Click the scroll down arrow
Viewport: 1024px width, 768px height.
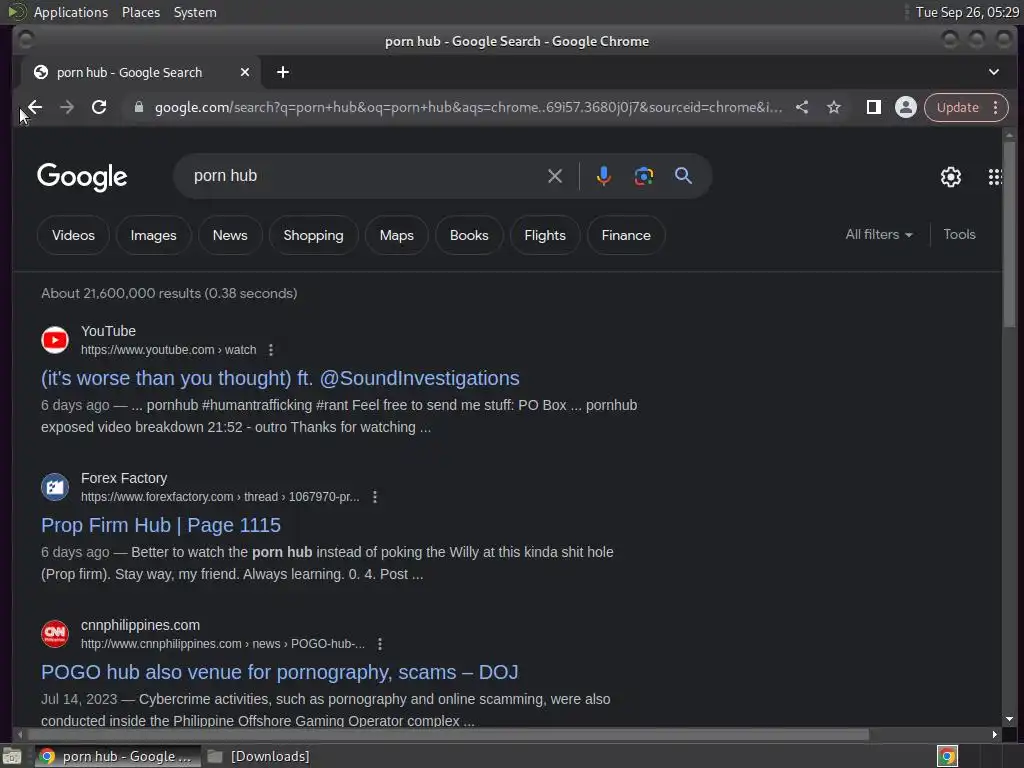tap(1010, 719)
